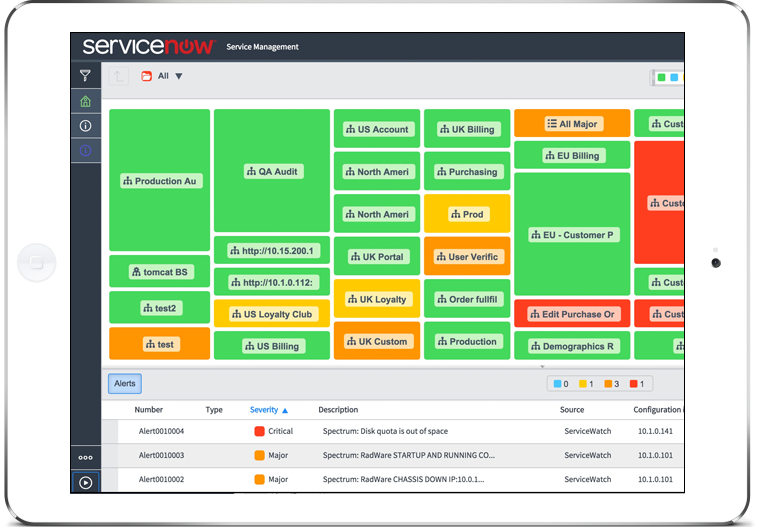Viewport: 760px width, 527px height.
Task: Sort by the Source column header
Action: pyautogui.click(x=572, y=410)
